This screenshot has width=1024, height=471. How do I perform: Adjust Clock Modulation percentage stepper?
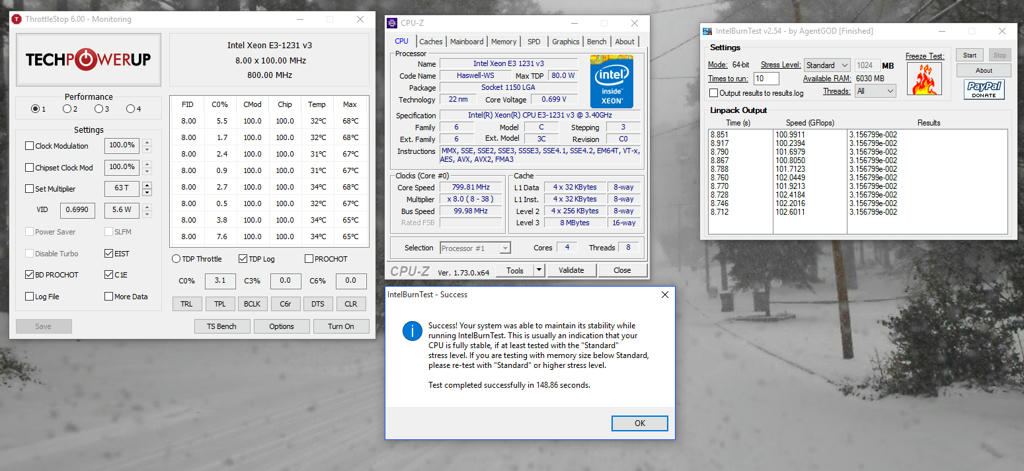(147, 146)
